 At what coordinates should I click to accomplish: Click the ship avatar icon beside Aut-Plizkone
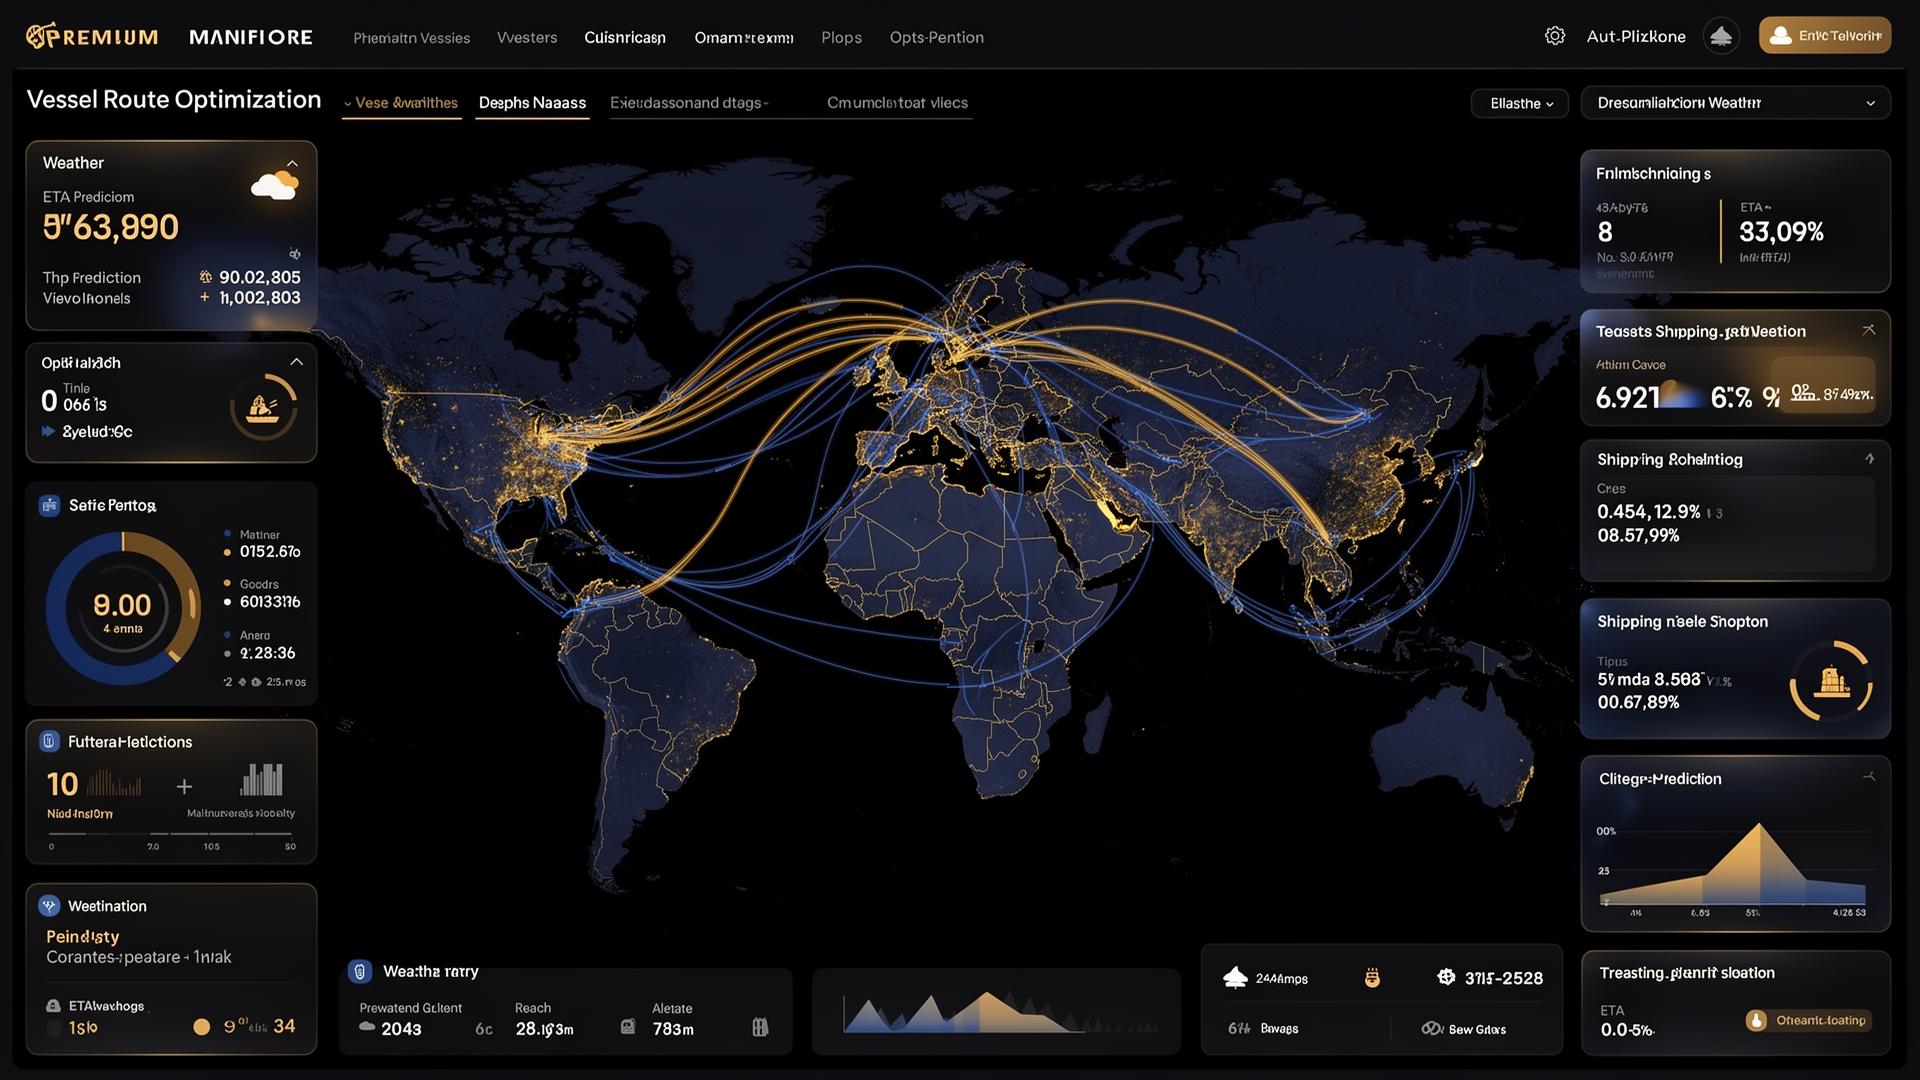[1721, 36]
